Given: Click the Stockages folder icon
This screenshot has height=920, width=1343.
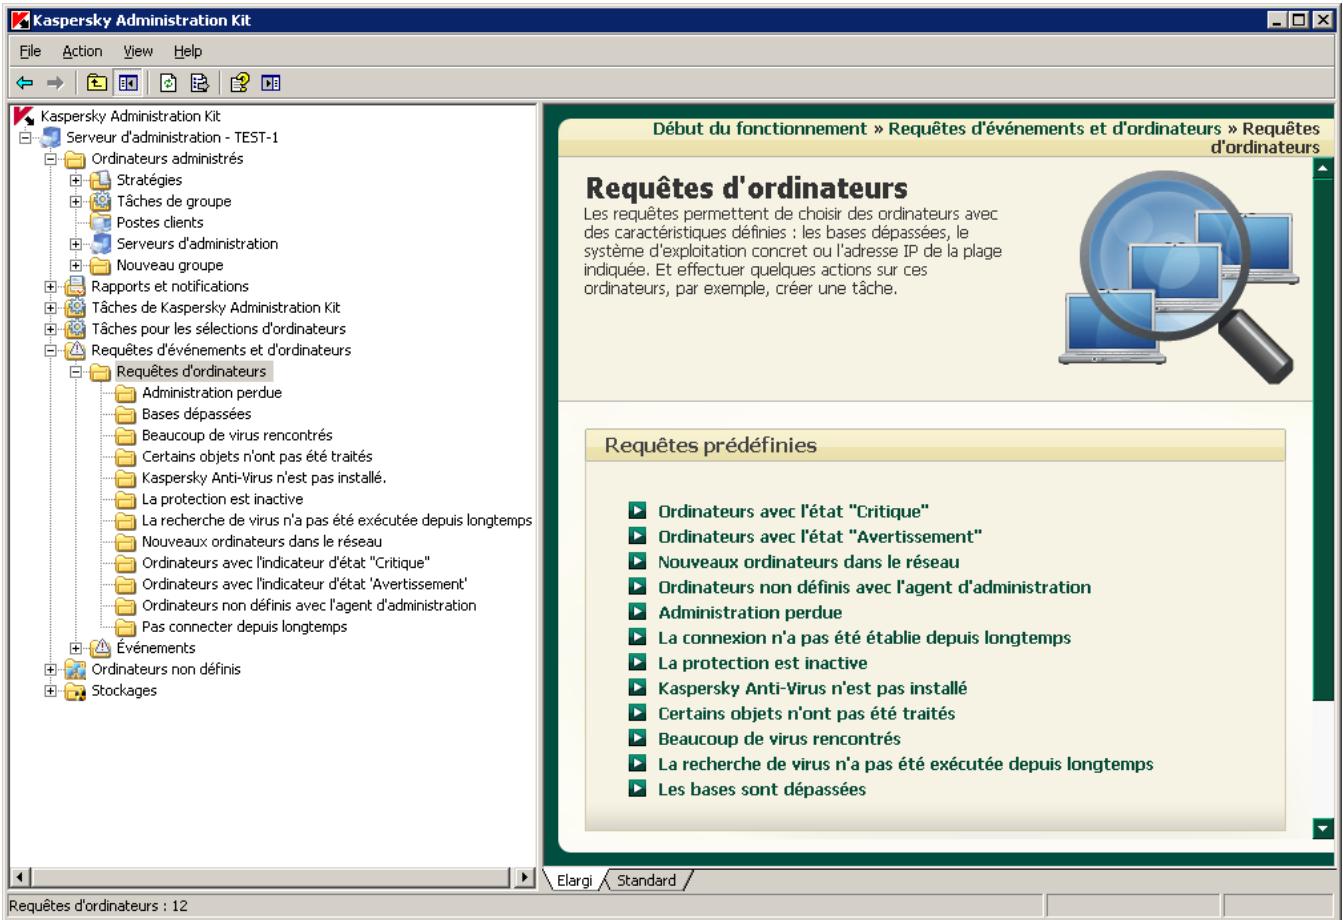Looking at the screenshot, I should 76,690.
